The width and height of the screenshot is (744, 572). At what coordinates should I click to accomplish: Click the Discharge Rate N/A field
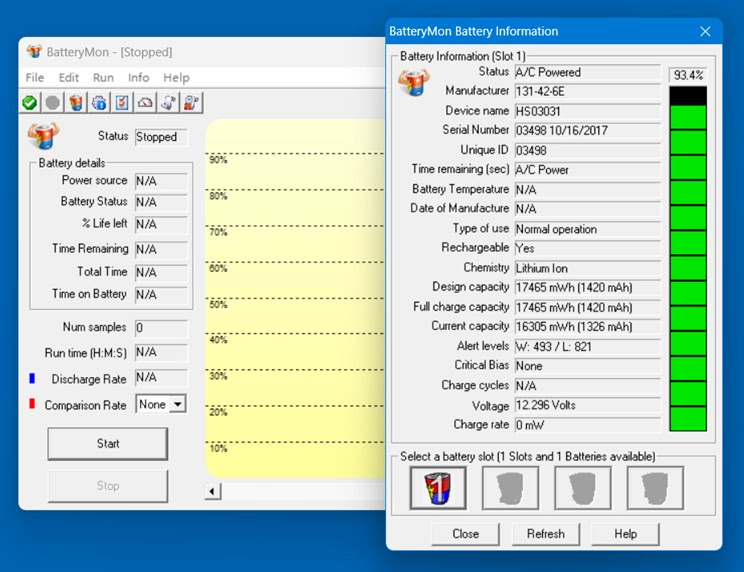pos(161,378)
